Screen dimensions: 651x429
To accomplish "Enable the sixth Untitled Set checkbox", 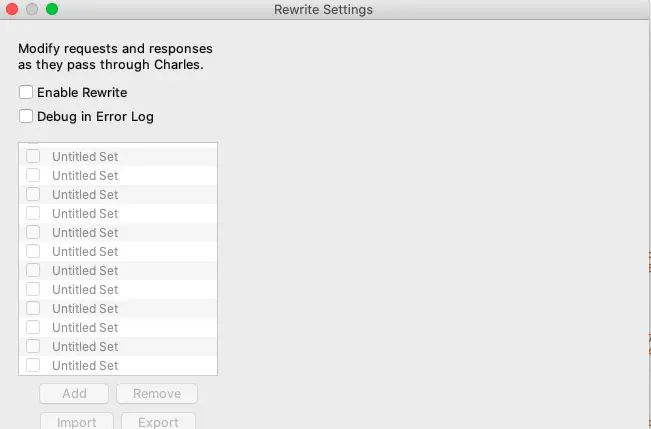I will click(x=33, y=251).
